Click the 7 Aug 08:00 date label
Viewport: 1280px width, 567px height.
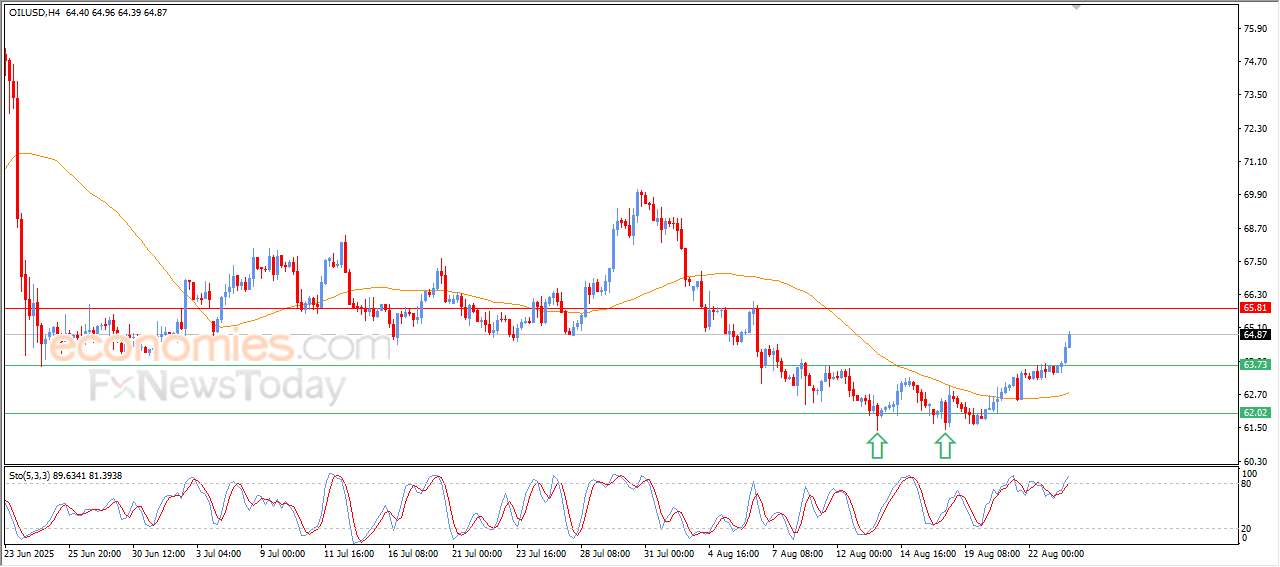coord(798,553)
